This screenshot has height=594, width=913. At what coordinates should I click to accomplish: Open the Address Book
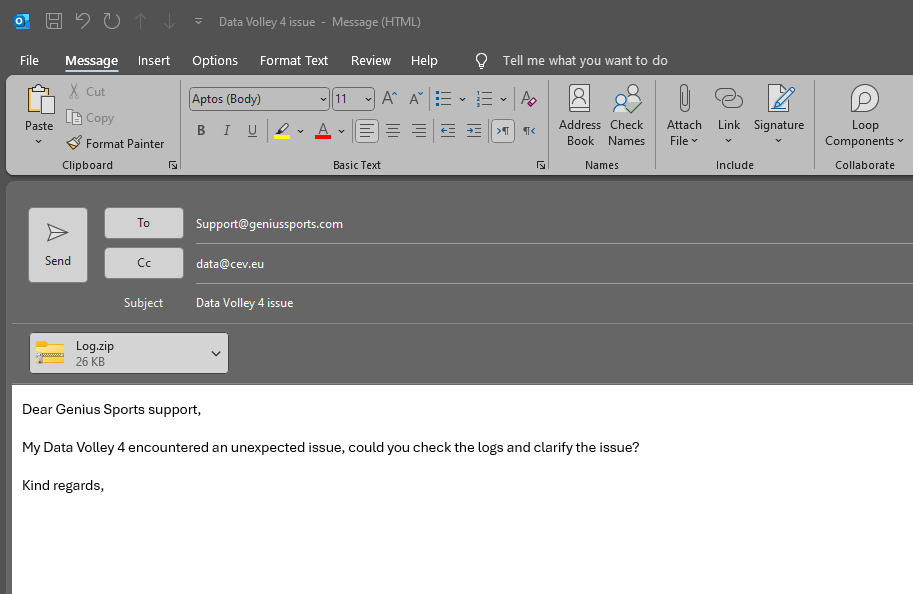pyautogui.click(x=580, y=115)
